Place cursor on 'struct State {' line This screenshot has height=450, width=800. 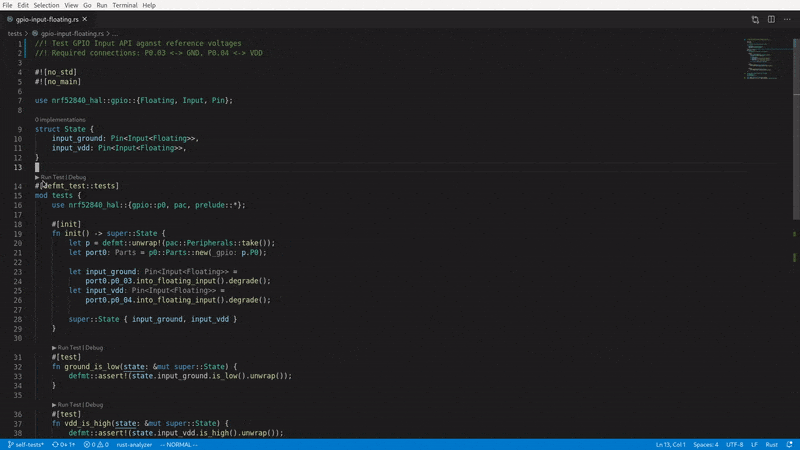pos(64,129)
